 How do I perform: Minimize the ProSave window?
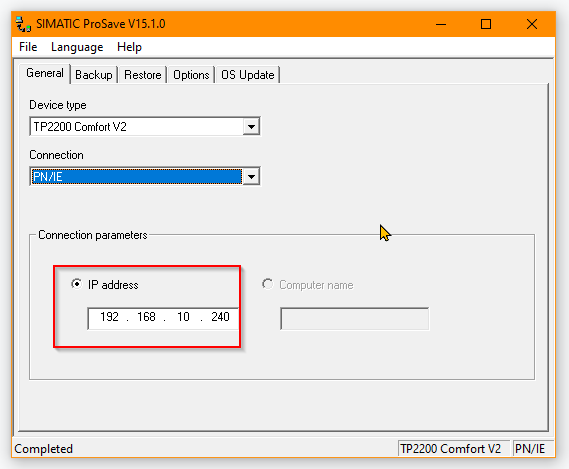[441, 24]
